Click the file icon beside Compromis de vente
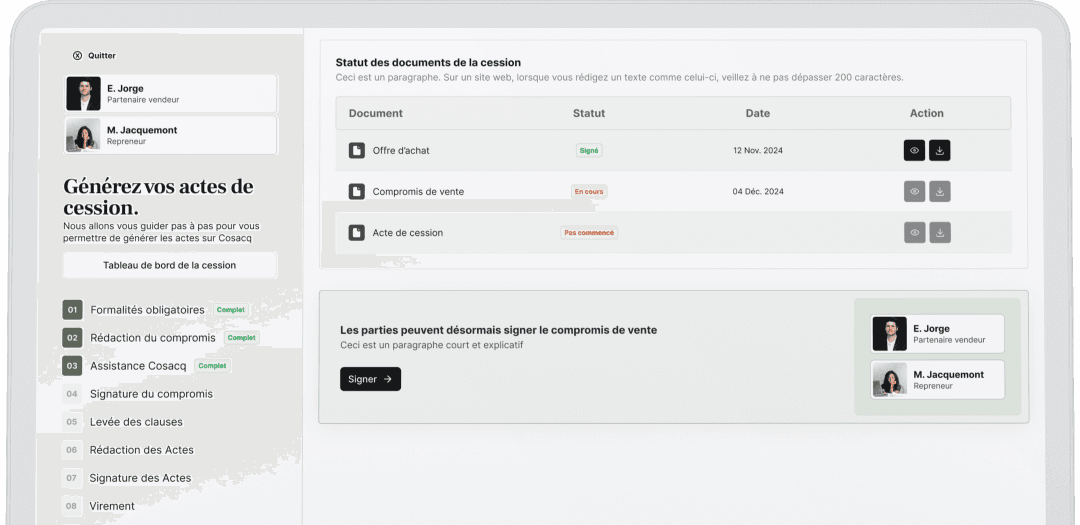Image resolution: width=1080 pixels, height=525 pixels. tap(356, 192)
